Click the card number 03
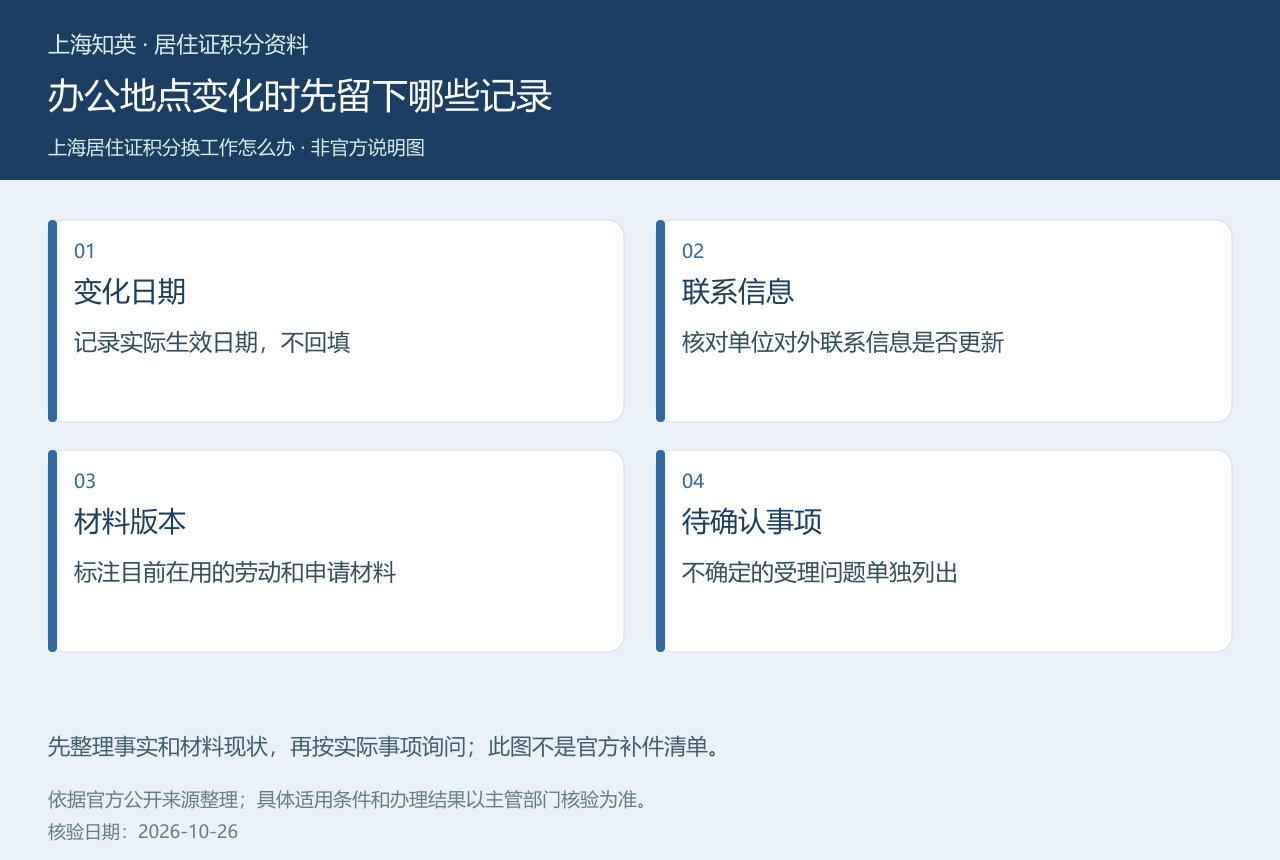Image resolution: width=1280 pixels, height=860 pixels. (x=85, y=481)
